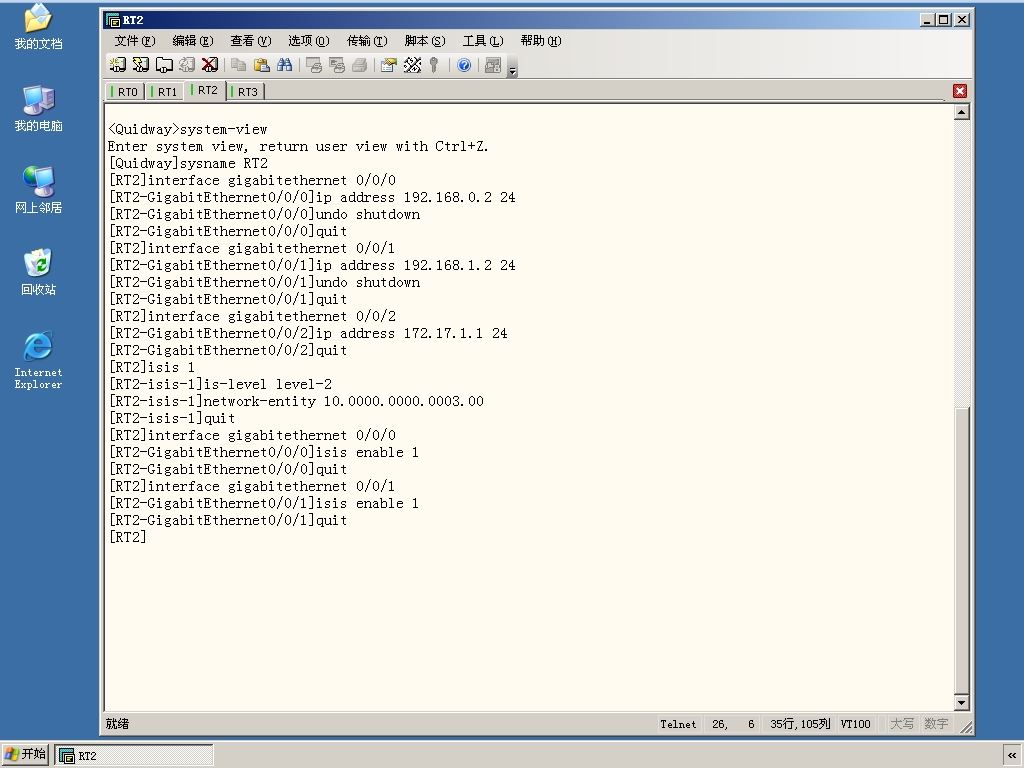This screenshot has height=768, width=1024.
Task: Click the grayed printer icon
Action: 359,65
